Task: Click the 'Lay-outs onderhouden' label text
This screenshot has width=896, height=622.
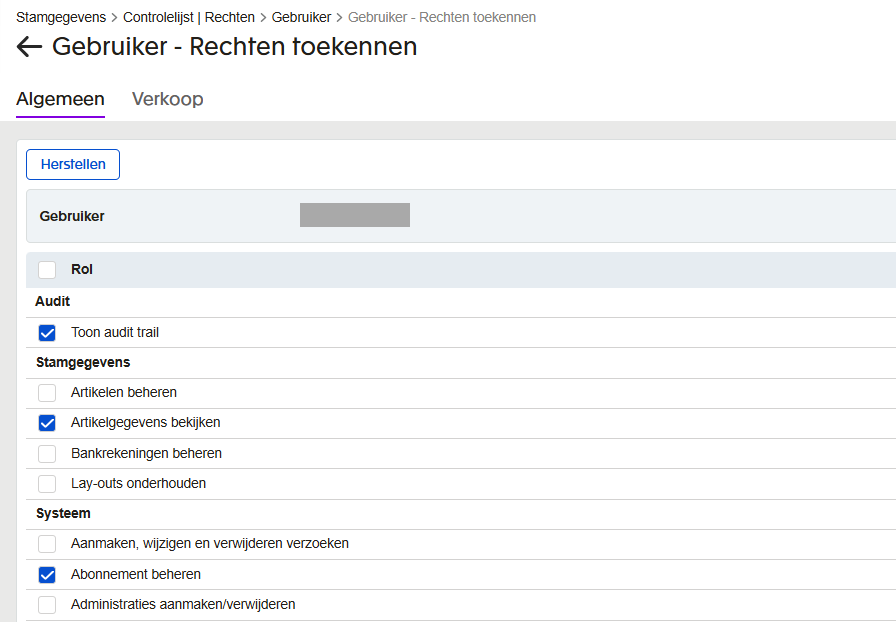Action: point(138,483)
